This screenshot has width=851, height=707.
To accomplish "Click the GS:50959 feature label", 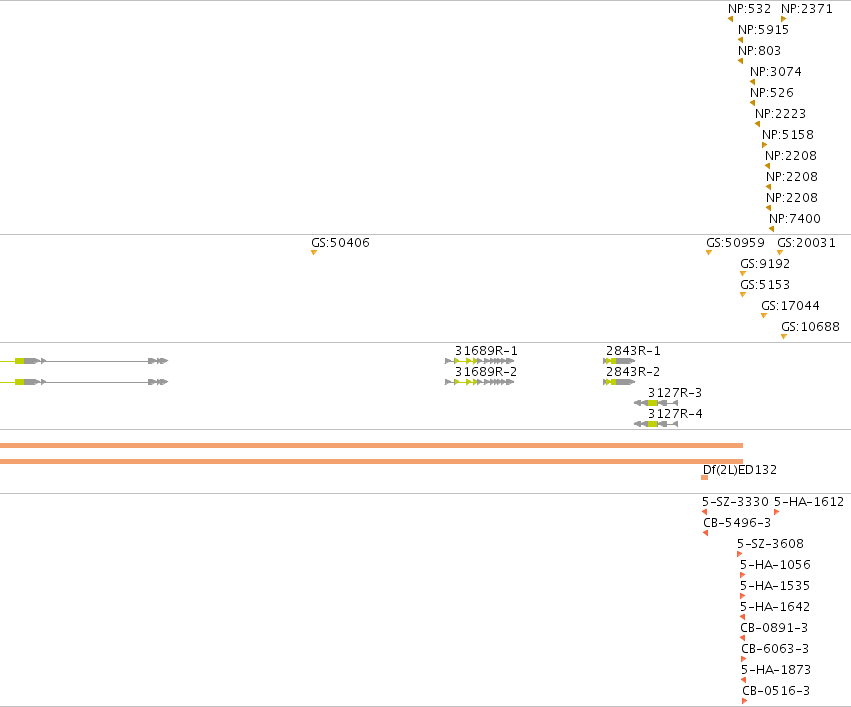I will click(x=735, y=243).
